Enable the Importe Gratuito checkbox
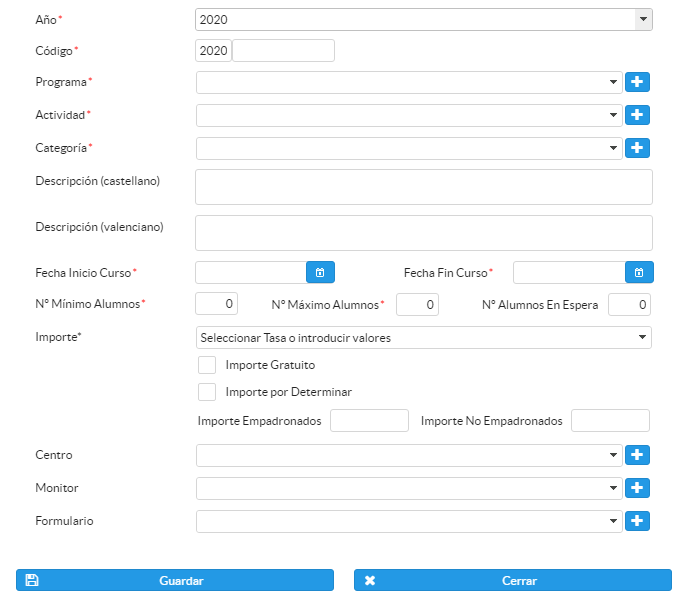Screen dimensions: 682x601 tap(207, 365)
